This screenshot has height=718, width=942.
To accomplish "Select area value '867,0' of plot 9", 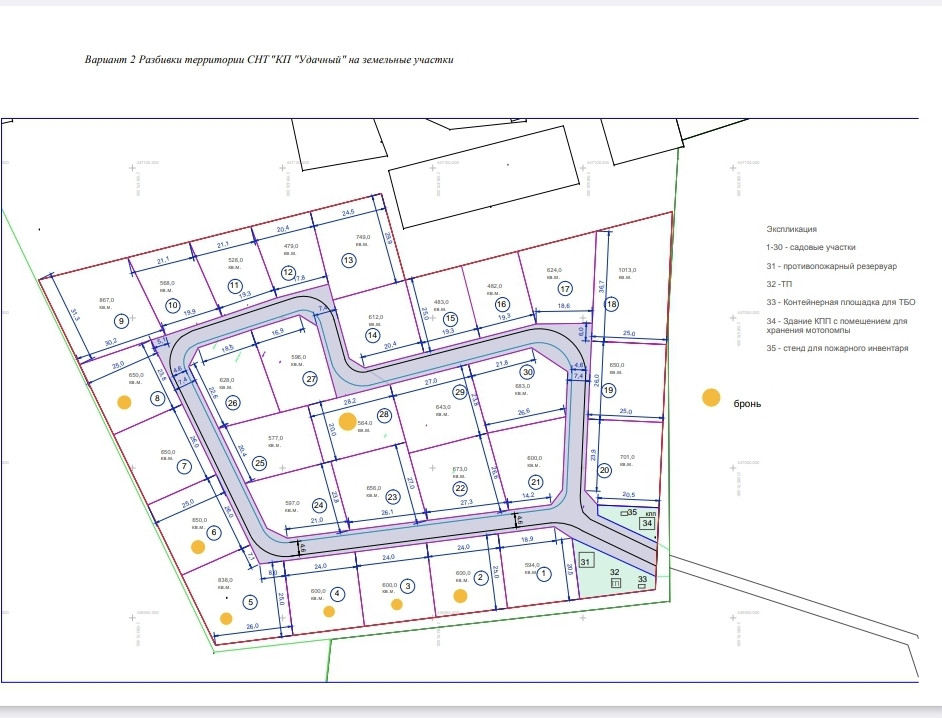I will 106,300.
